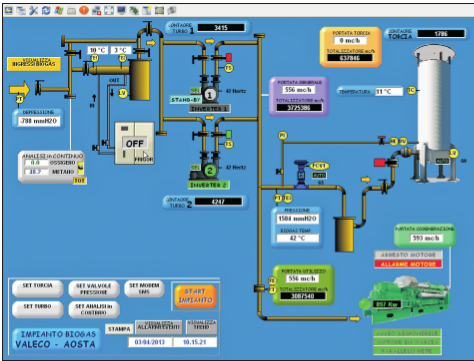The width and height of the screenshot is (474, 361).
Task: Open the Visualizza Ingressi Biogas panel
Action: click(34, 64)
